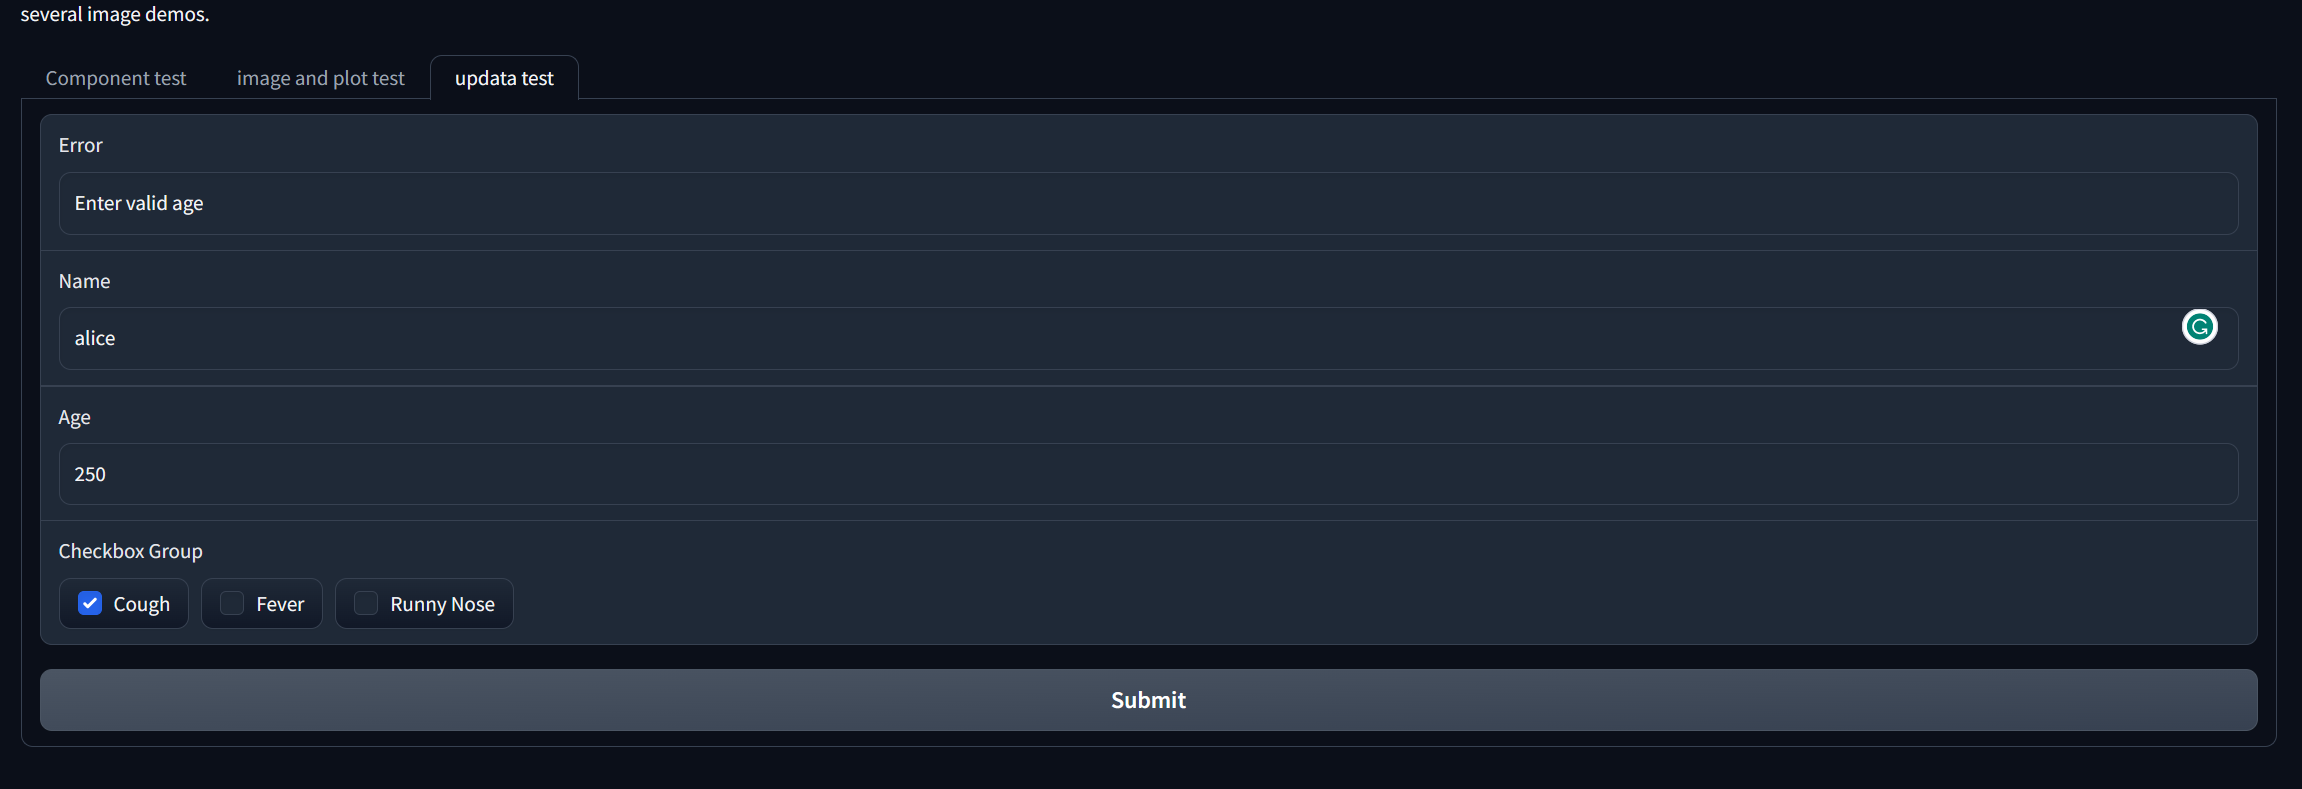
Task: Select the updata test tab
Action: [504, 78]
